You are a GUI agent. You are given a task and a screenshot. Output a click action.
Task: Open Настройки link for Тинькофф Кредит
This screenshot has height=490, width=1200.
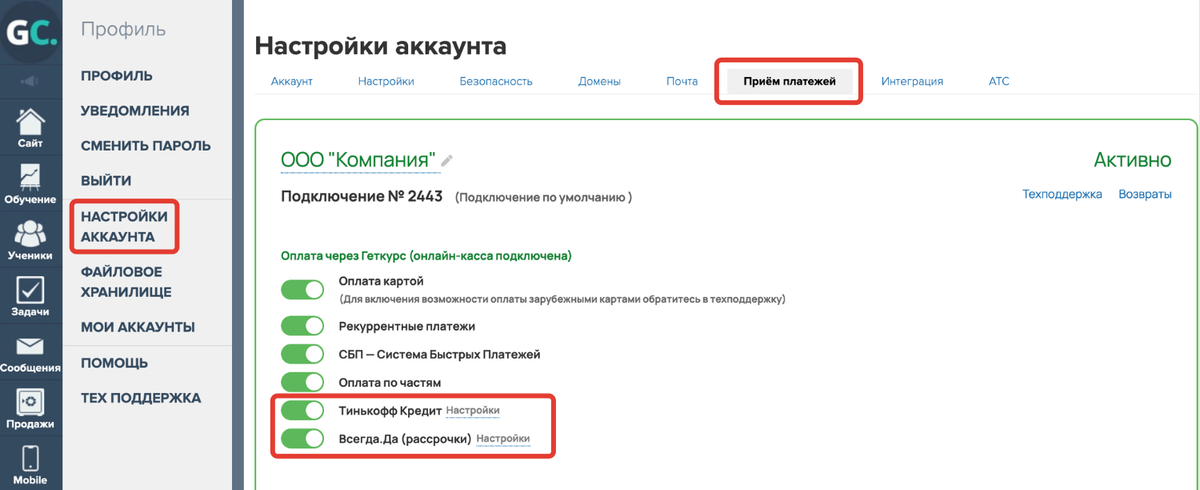coord(473,411)
